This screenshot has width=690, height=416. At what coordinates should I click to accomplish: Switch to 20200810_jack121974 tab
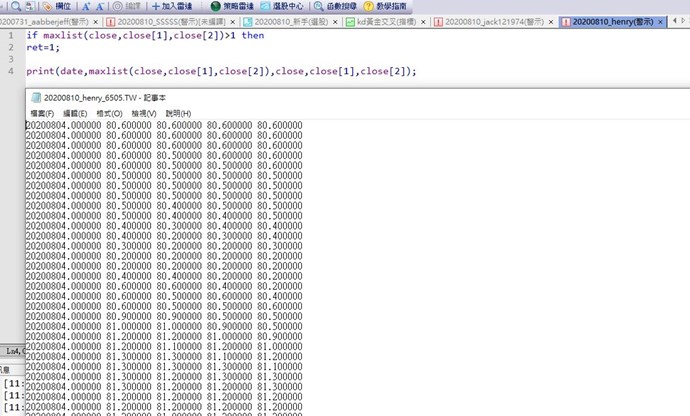[494, 21]
